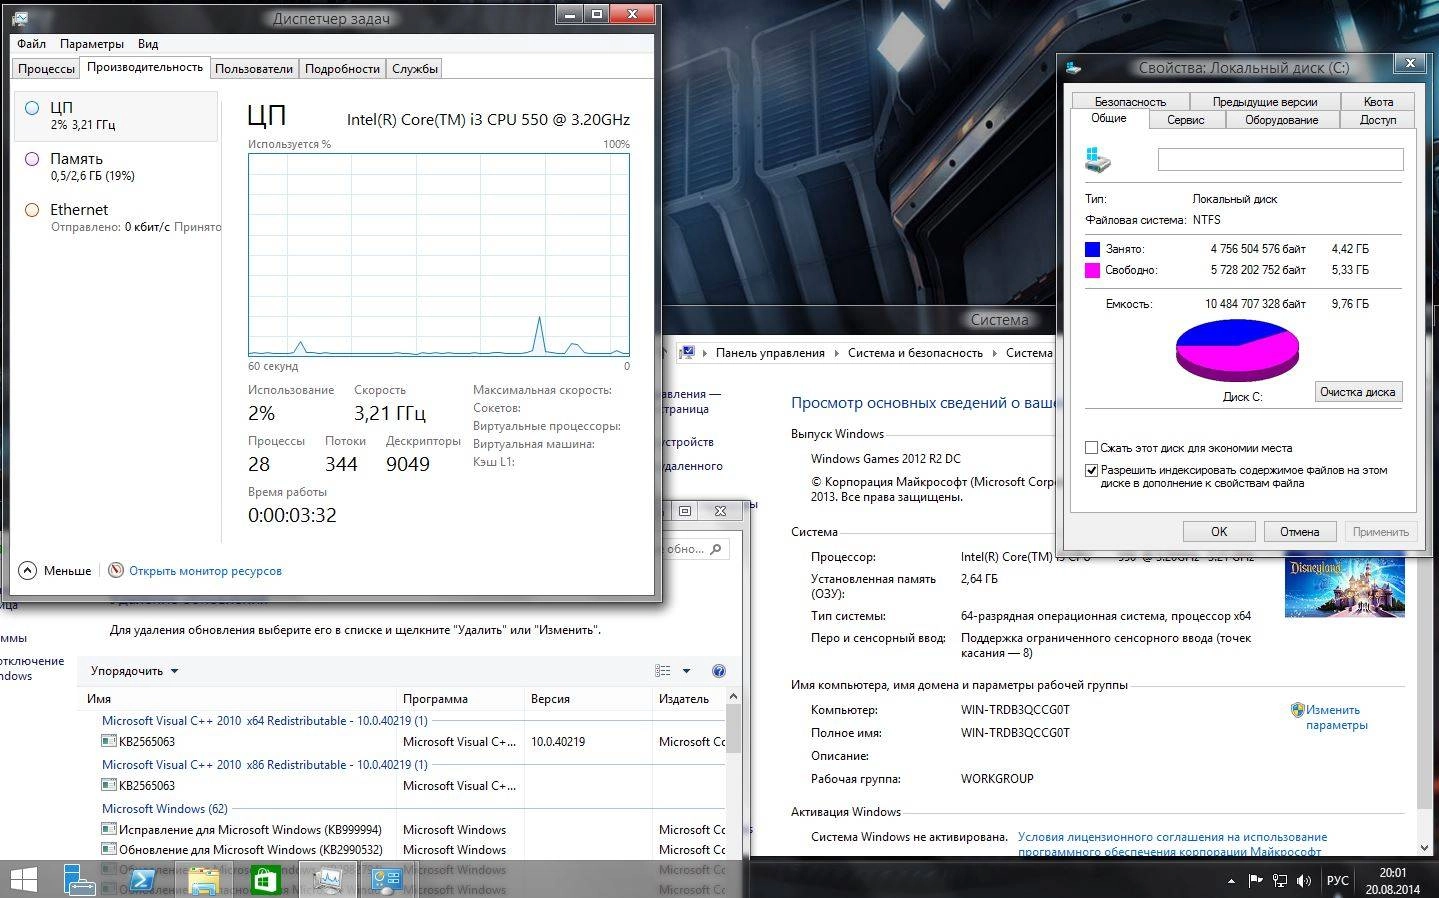
Task: Open the Квота tab
Action: click(x=1378, y=101)
